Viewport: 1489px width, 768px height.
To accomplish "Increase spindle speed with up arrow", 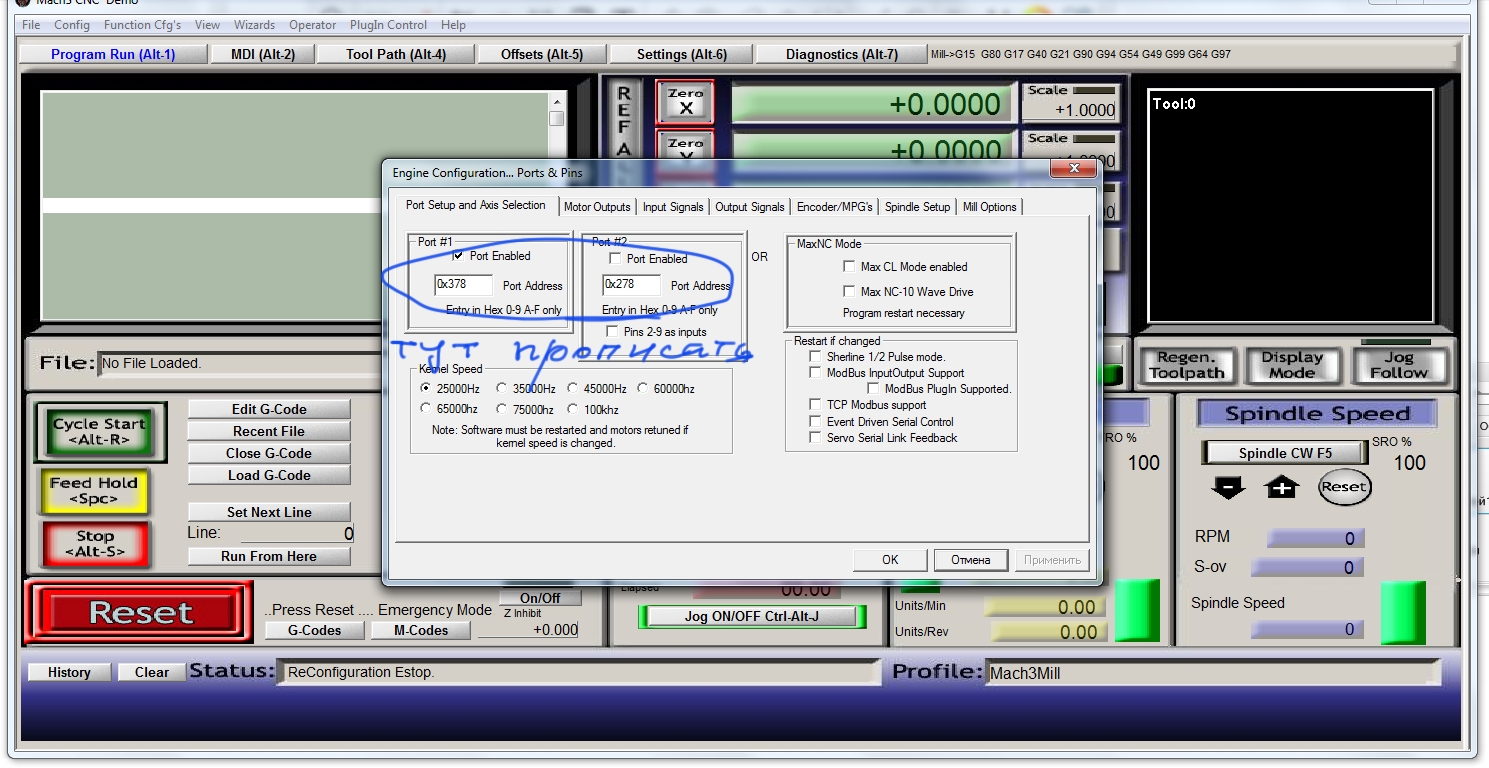I will [1281, 487].
